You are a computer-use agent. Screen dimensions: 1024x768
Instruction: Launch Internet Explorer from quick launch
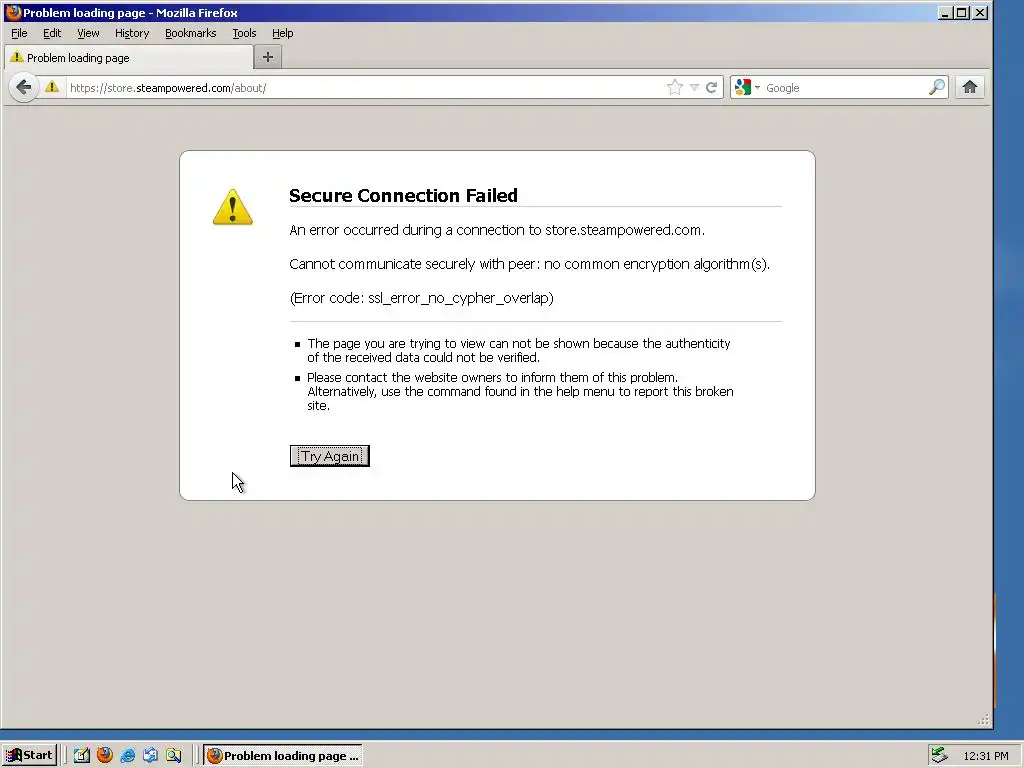click(x=127, y=756)
